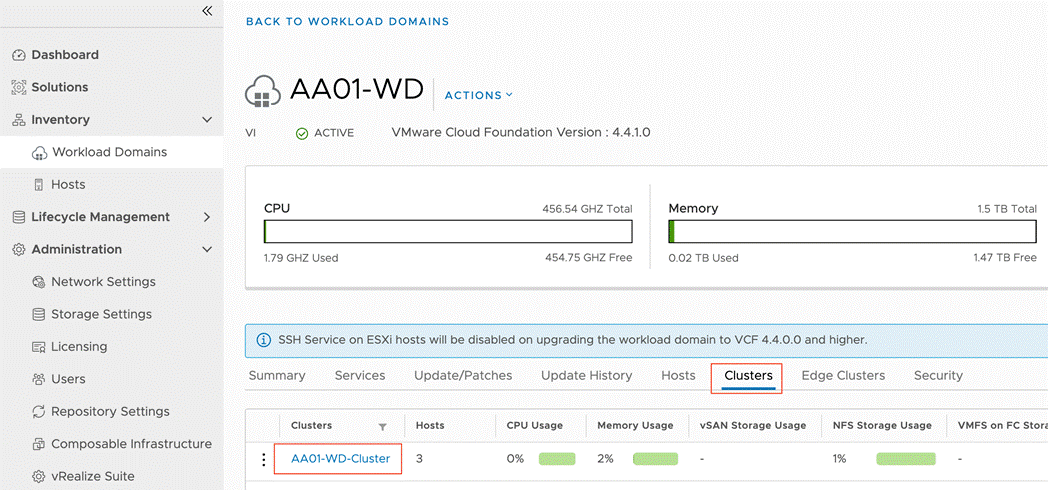Image resolution: width=1048 pixels, height=490 pixels.
Task: Open Hosts under Inventory
Action: tap(68, 185)
